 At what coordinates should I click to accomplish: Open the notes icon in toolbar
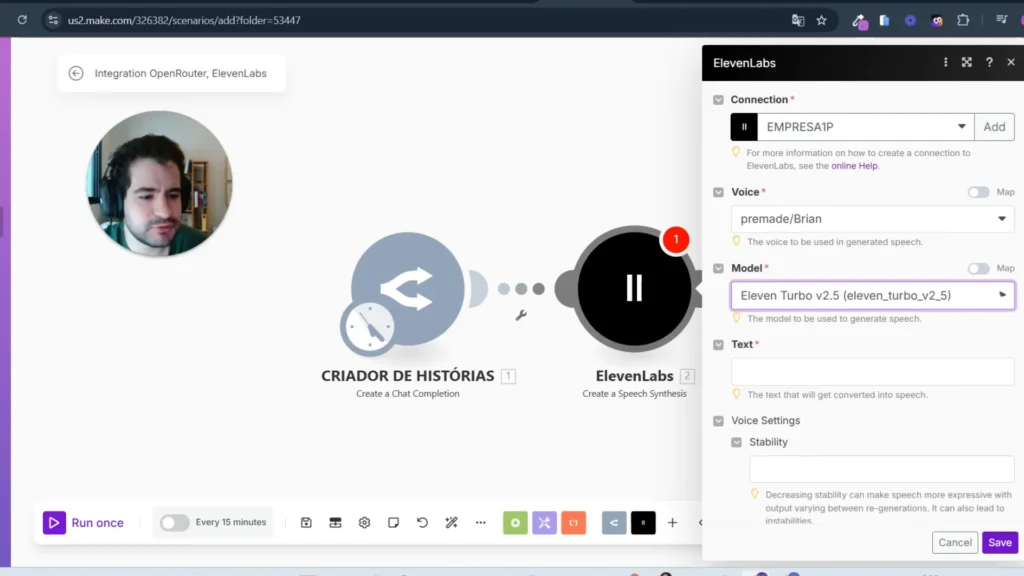(x=393, y=522)
